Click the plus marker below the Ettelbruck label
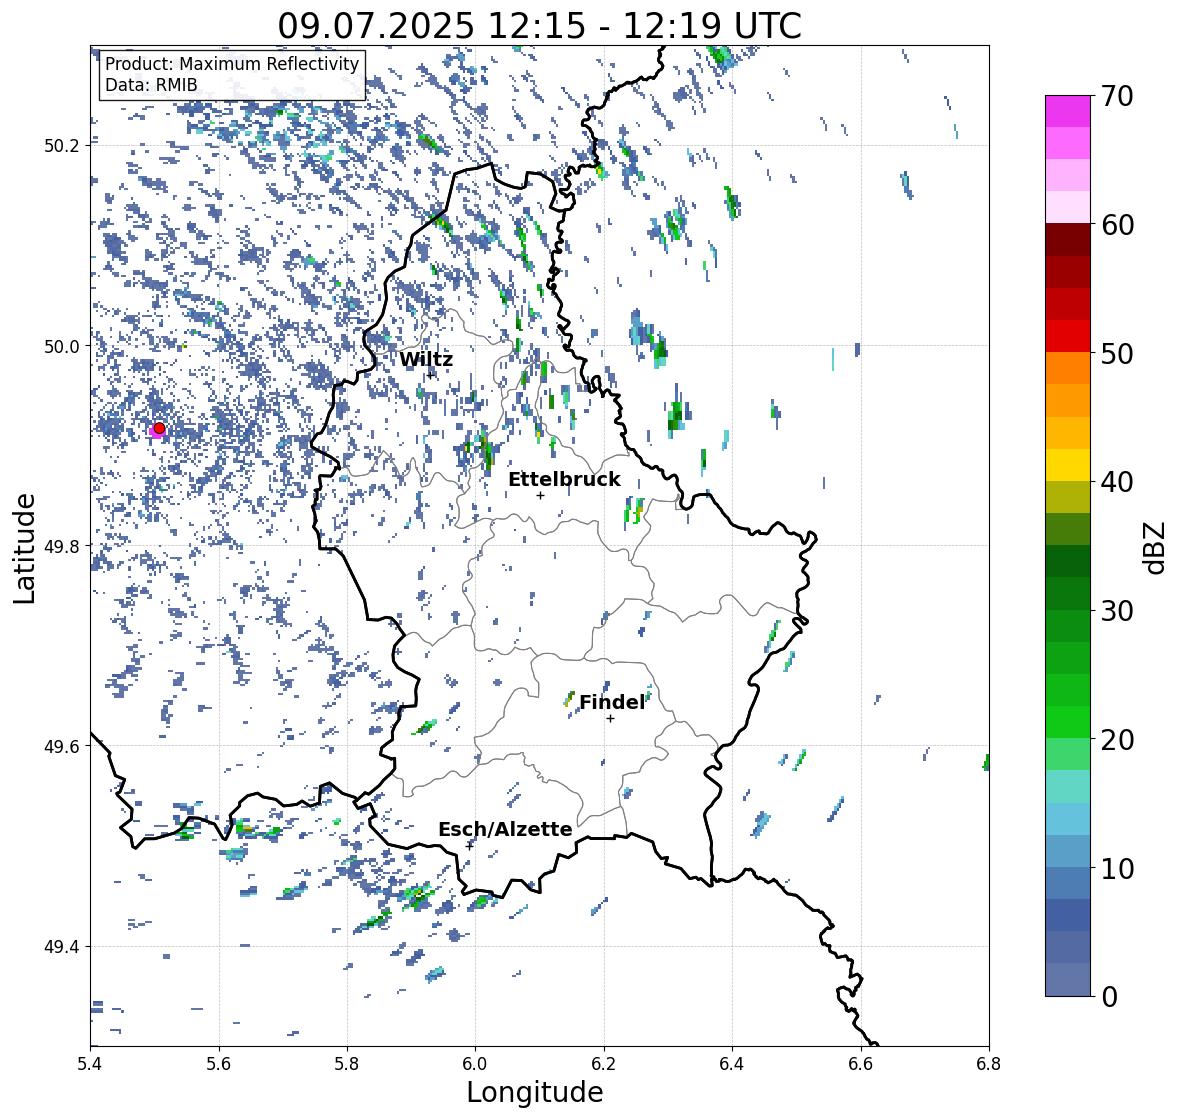 [540, 495]
